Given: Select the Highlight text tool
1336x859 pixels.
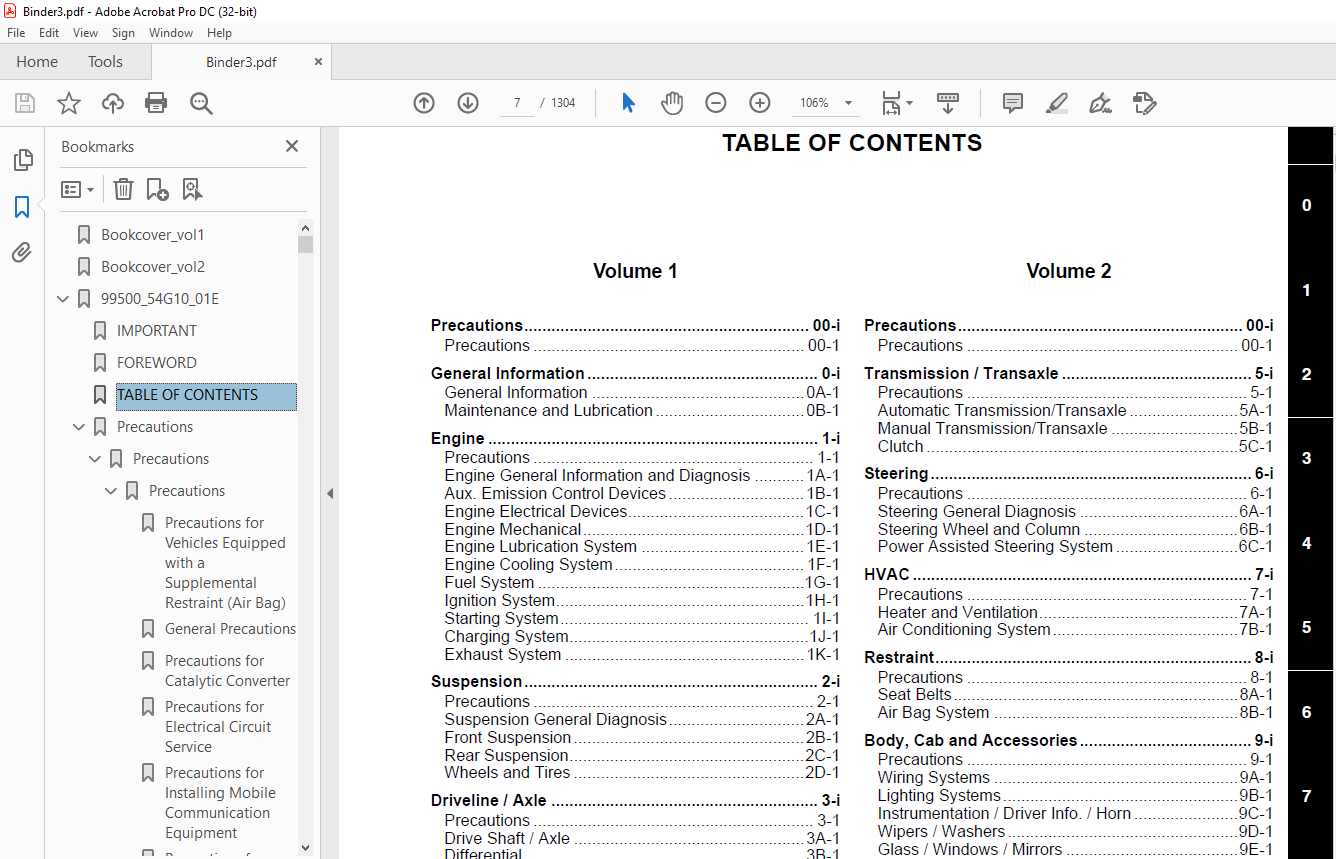Looking at the screenshot, I should point(1057,103).
